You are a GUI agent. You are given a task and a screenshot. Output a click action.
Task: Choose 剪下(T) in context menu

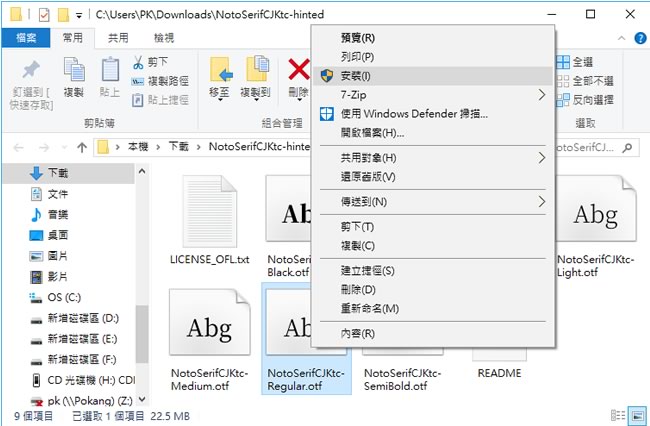click(x=433, y=227)
